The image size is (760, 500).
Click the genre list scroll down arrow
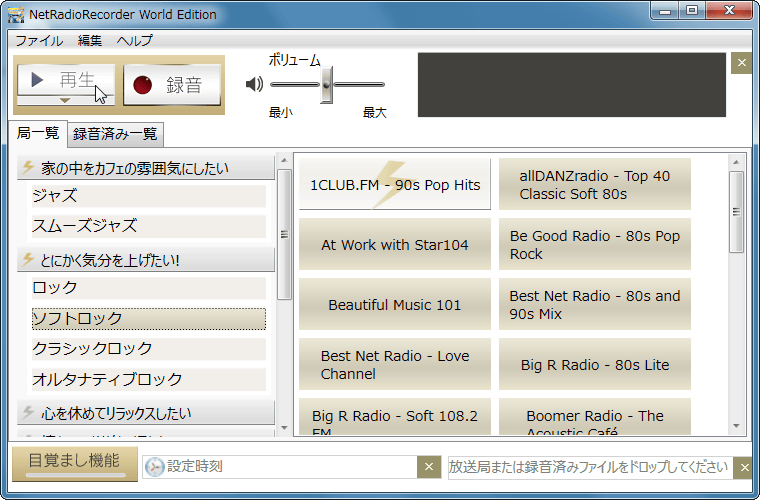(x=285, y=428)
